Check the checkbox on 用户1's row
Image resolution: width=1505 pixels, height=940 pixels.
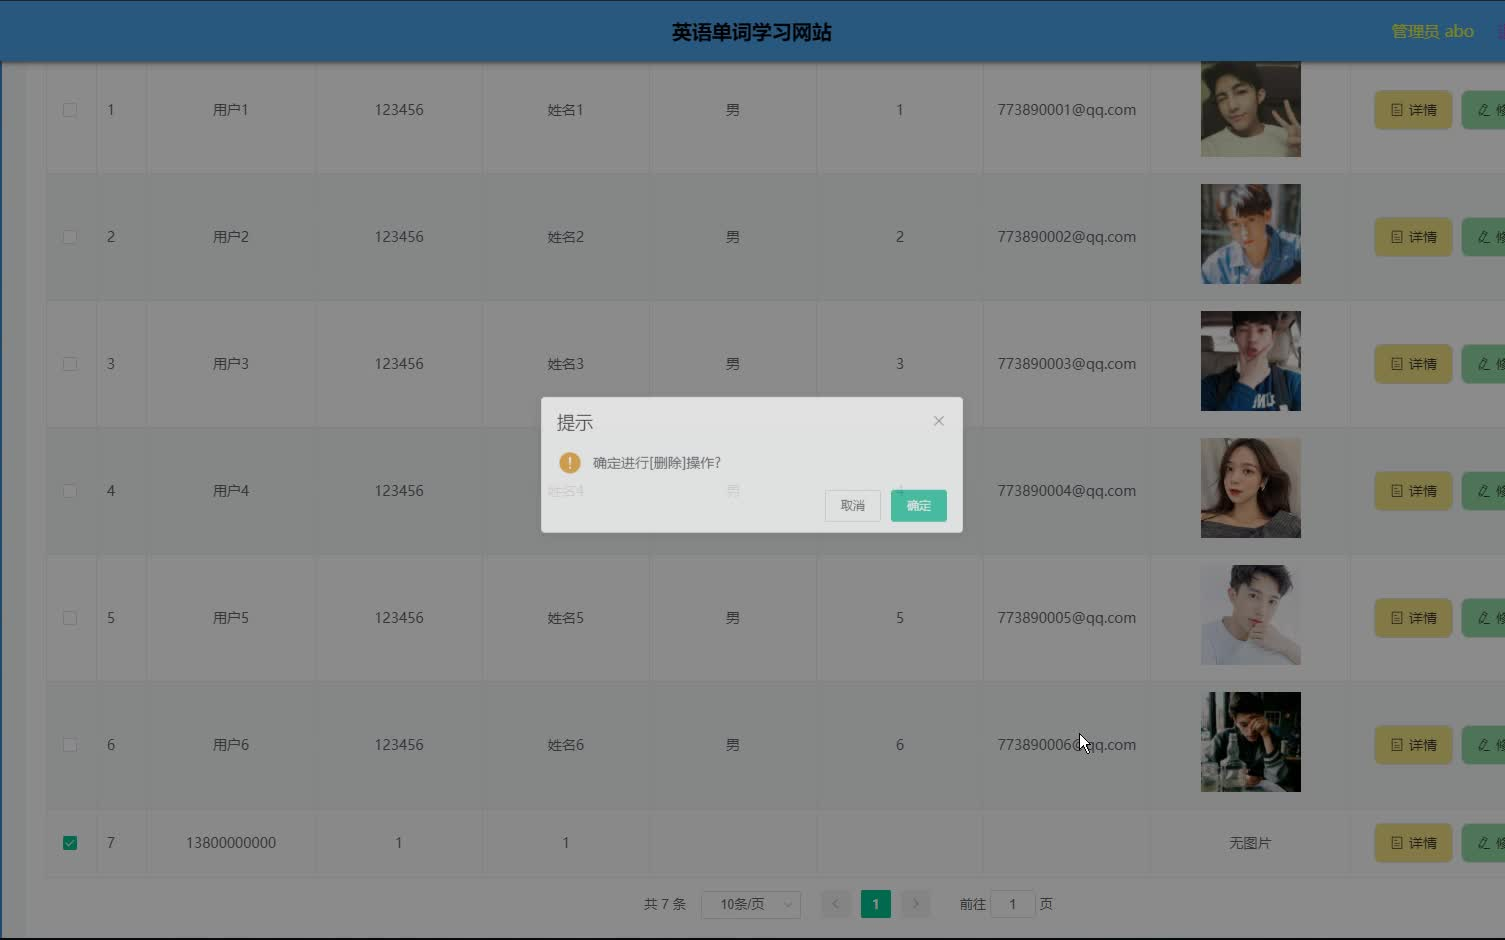[69, 110]
